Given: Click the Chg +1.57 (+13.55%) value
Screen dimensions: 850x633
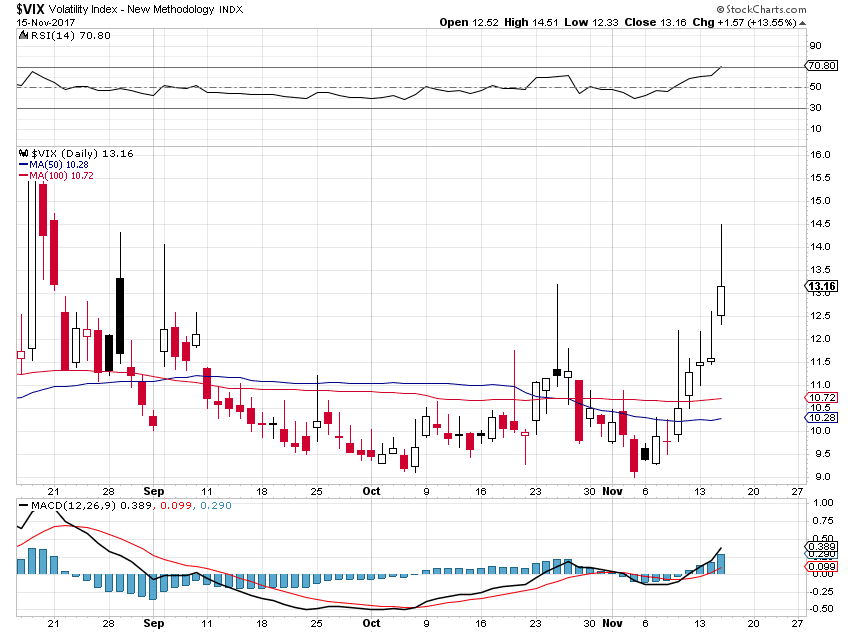Looking at the screenshot, I should click(x=744, y=22).
